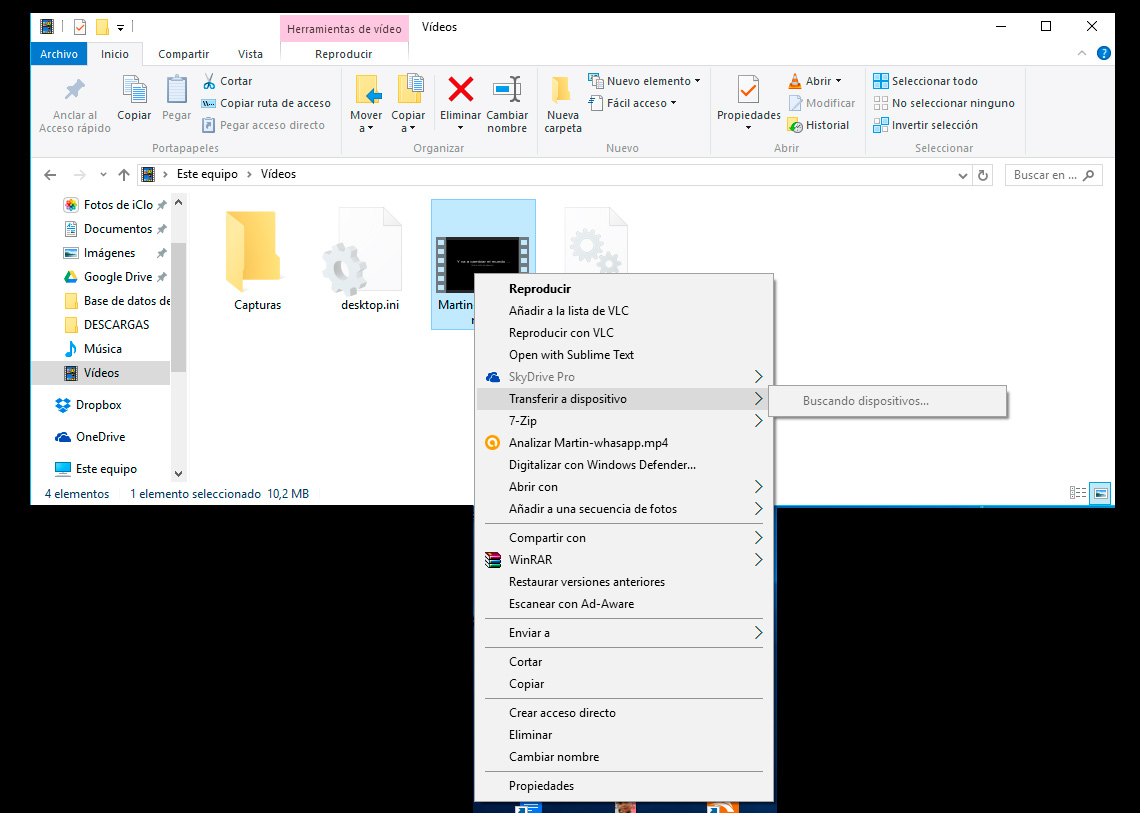Click the Cortar scissors icon
Screen dimensions: 1140x813
(x=209, y=81)
